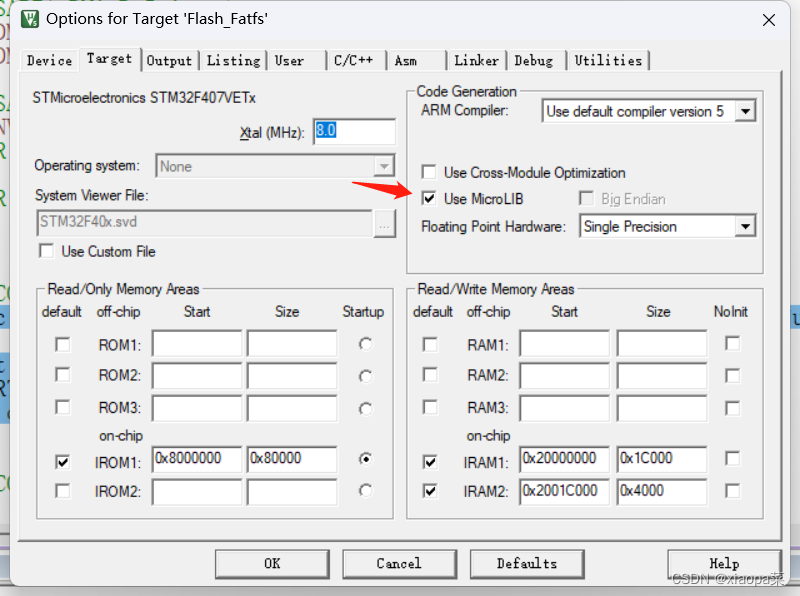Screen dimensions: 800x596
Task: Check the ROM1 default checkbox
Action: tap(62, 344)
